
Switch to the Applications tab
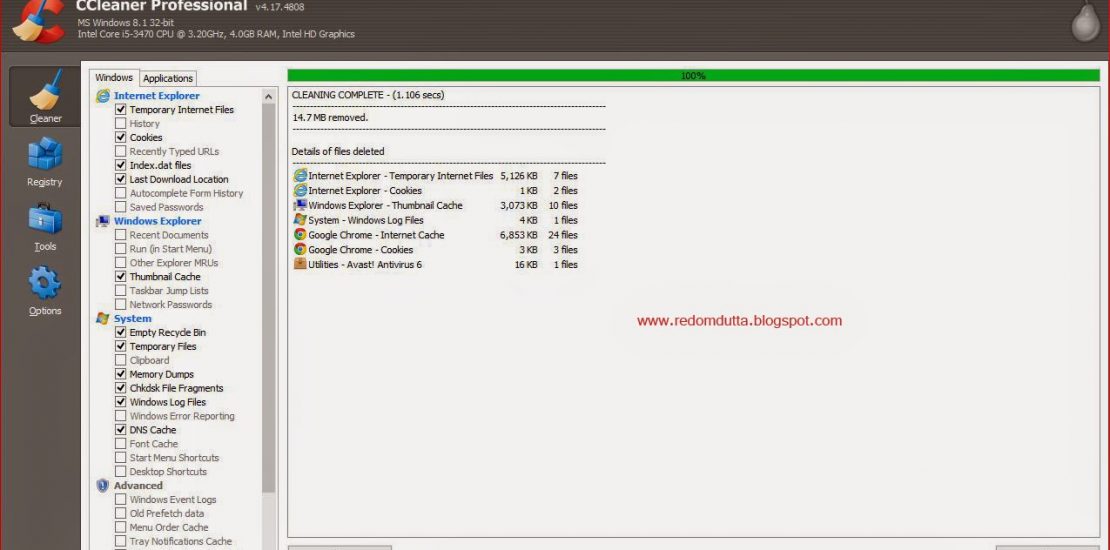(x=168, y=78)
